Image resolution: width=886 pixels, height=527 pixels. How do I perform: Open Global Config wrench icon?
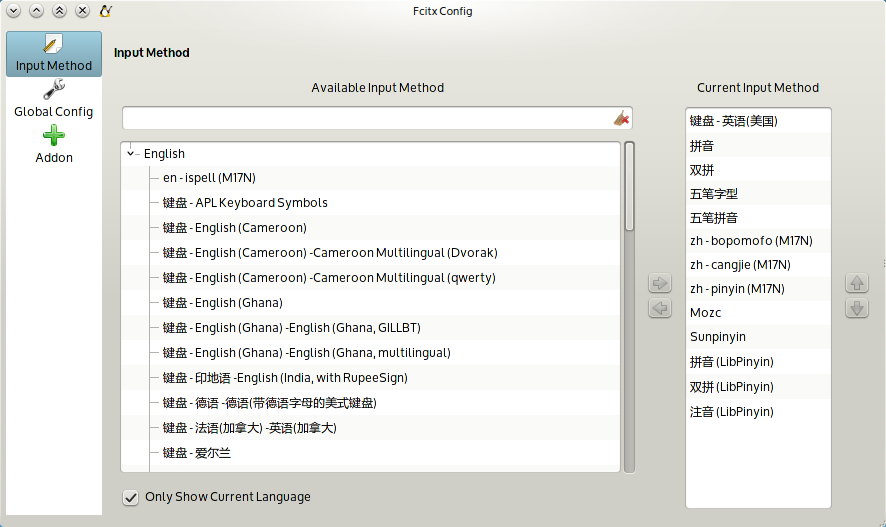pos(54,89)
